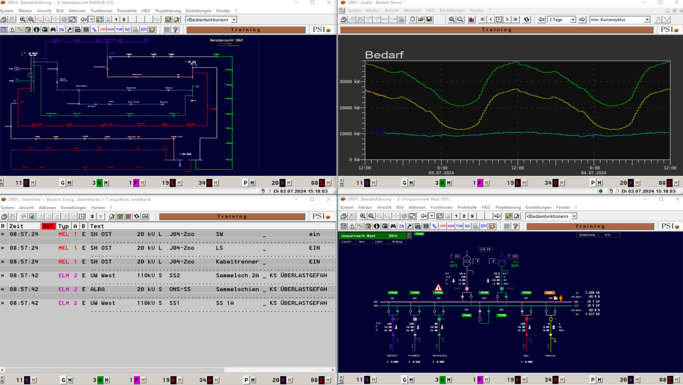Image resolution: width=683 pixels, height=385 pixels.
Task: Click refresh icon in Alarmliste toolbar
Action: click(x=137, y=216)
